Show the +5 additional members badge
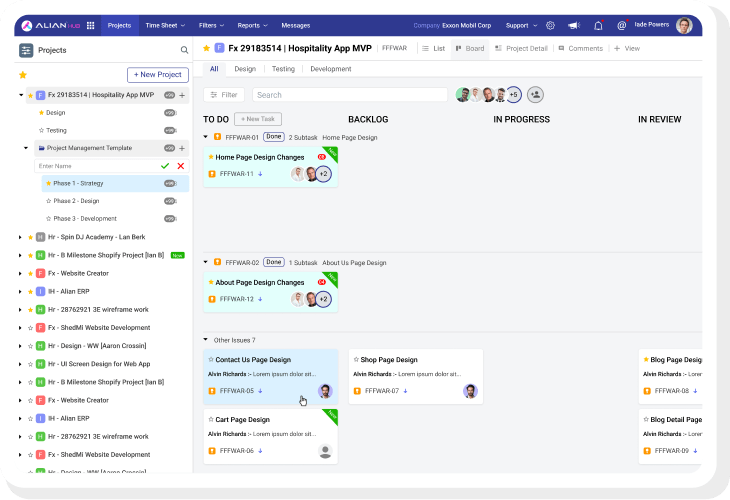 (x=514, y=95)
